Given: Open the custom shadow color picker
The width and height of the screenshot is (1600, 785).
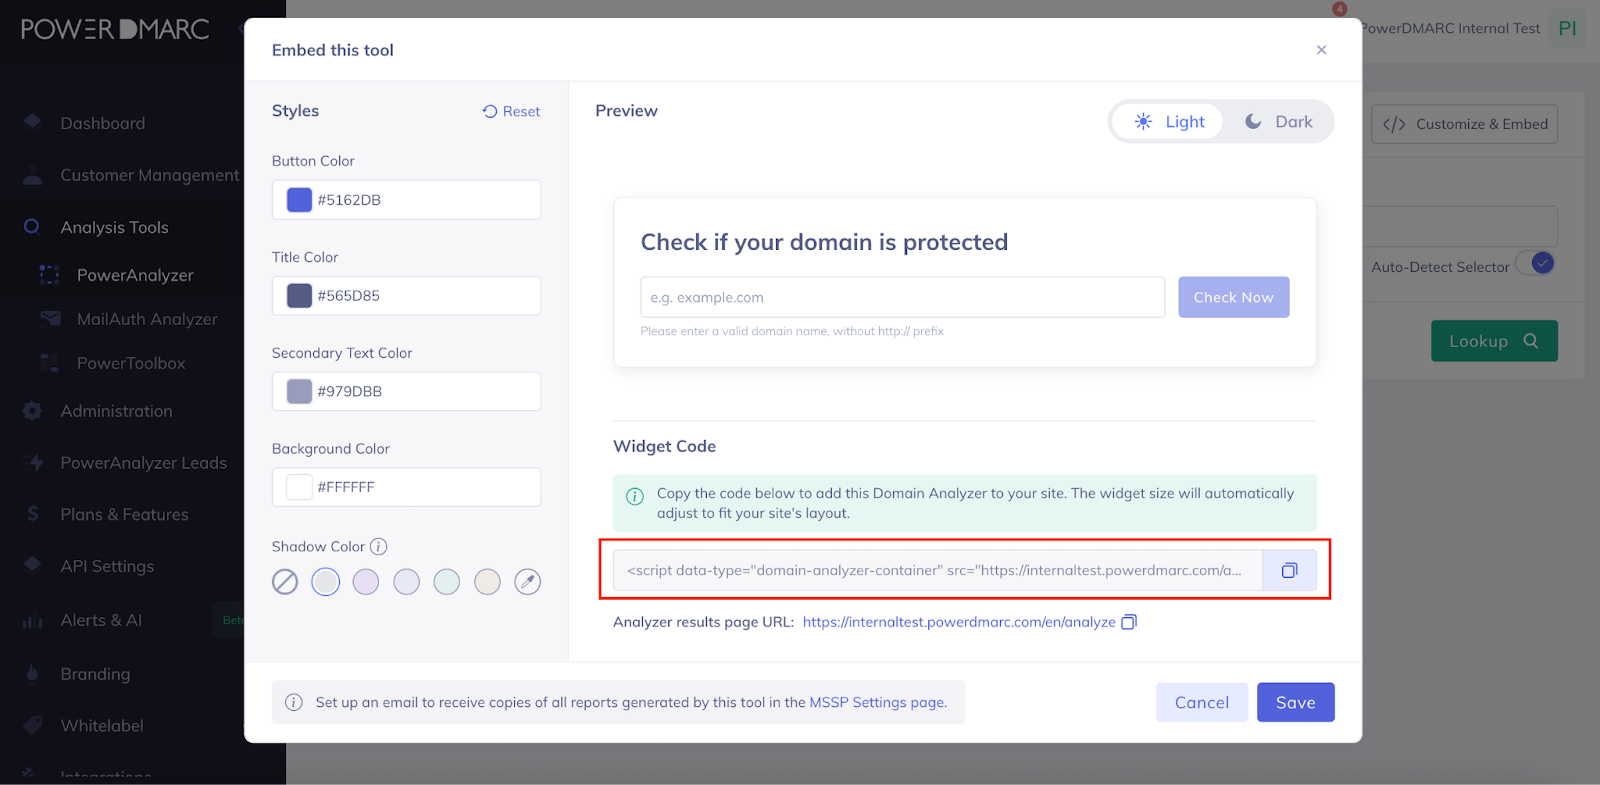Looking at the screenshot, I should (527, 581).
